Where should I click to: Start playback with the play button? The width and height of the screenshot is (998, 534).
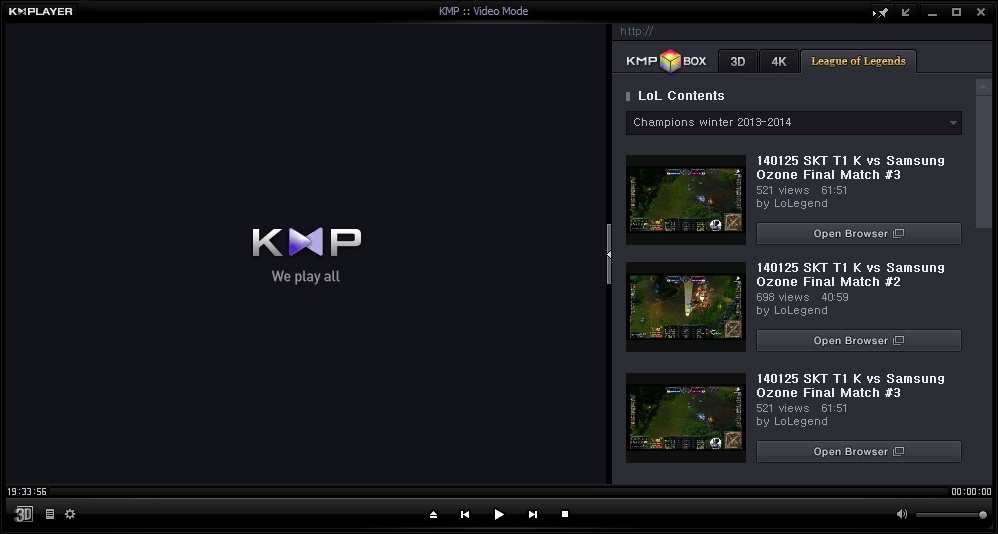tap(499, 514)
